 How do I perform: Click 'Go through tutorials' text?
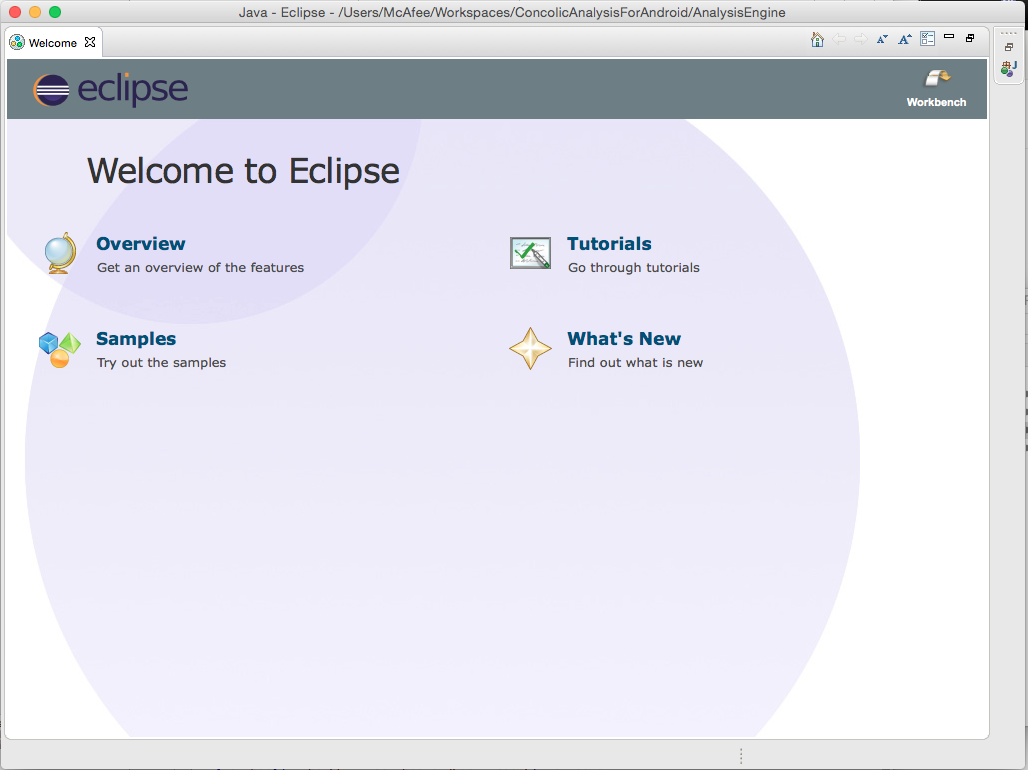pos(634,268)
